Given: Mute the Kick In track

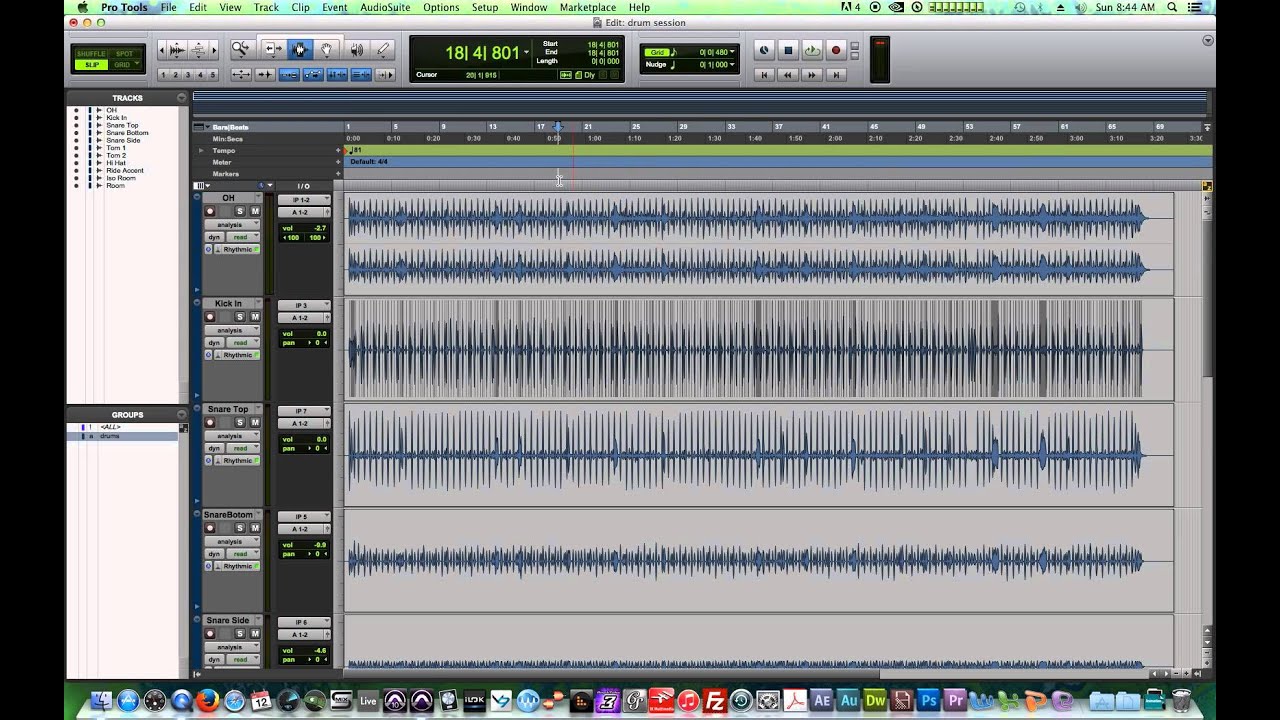Looking at the screenshot, I should 255,317.
